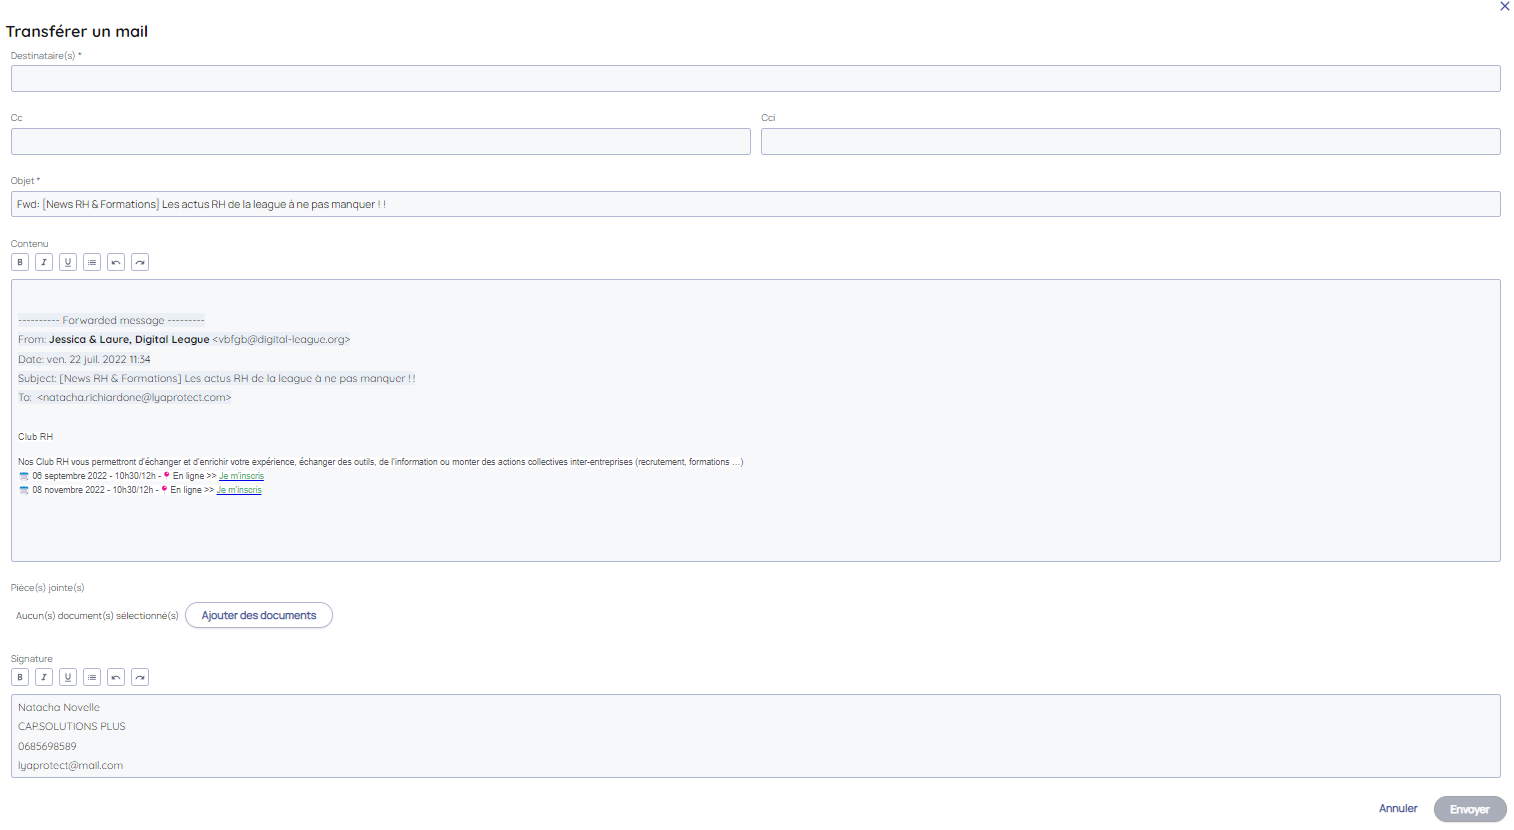Undo last change in Contenu editor
Viewport: 1514px width, 830px height.
[x=116, y=262]
